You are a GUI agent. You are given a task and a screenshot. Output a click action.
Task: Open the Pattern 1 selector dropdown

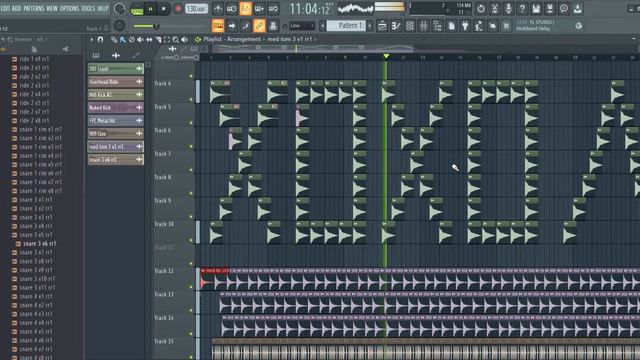coord(348,26)
